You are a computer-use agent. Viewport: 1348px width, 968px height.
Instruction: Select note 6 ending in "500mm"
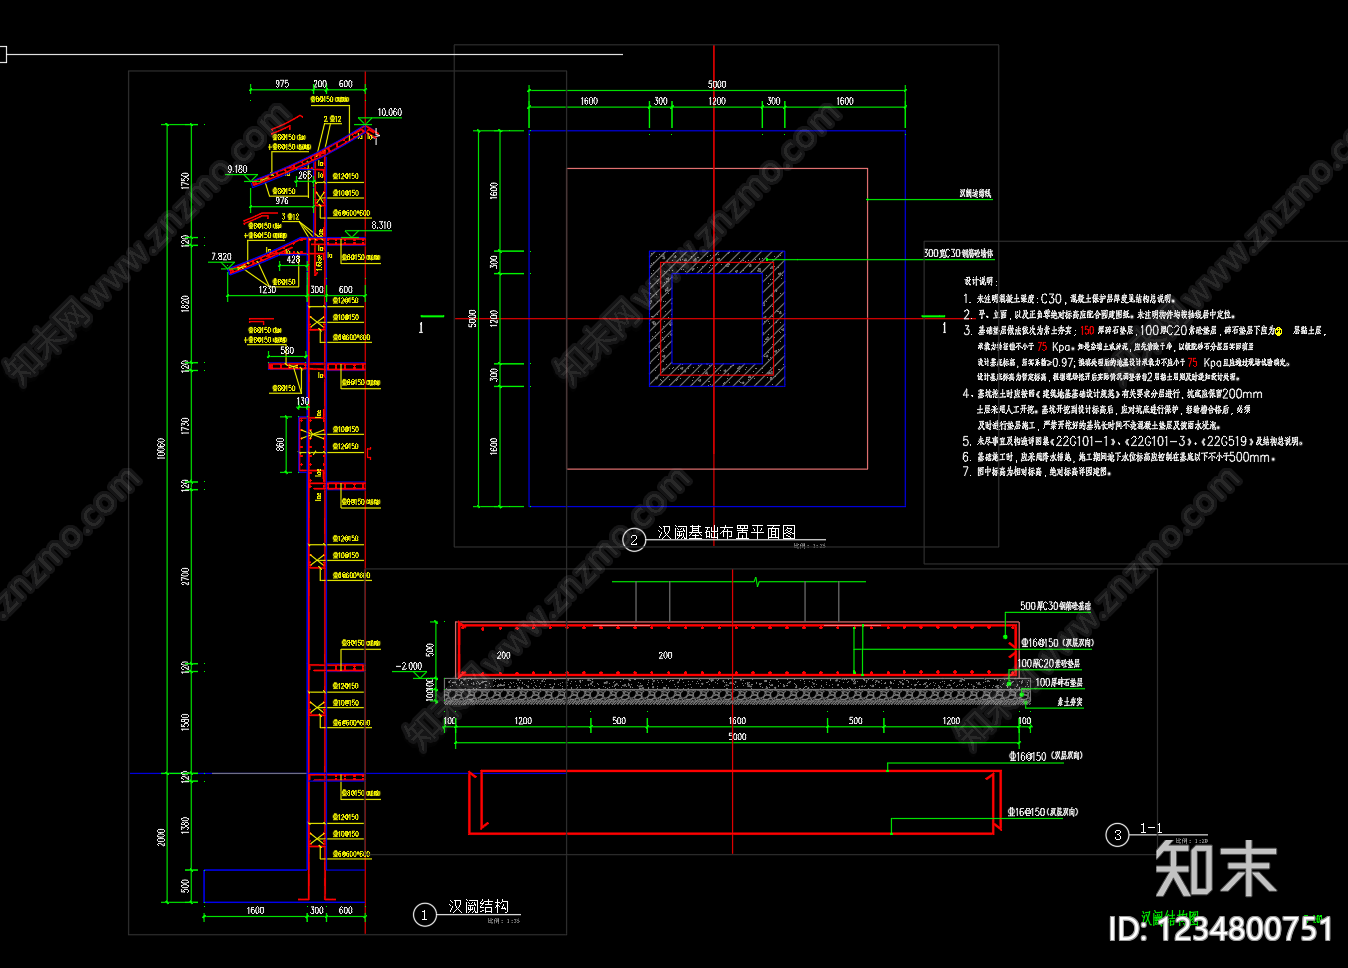pos(1119,457)
